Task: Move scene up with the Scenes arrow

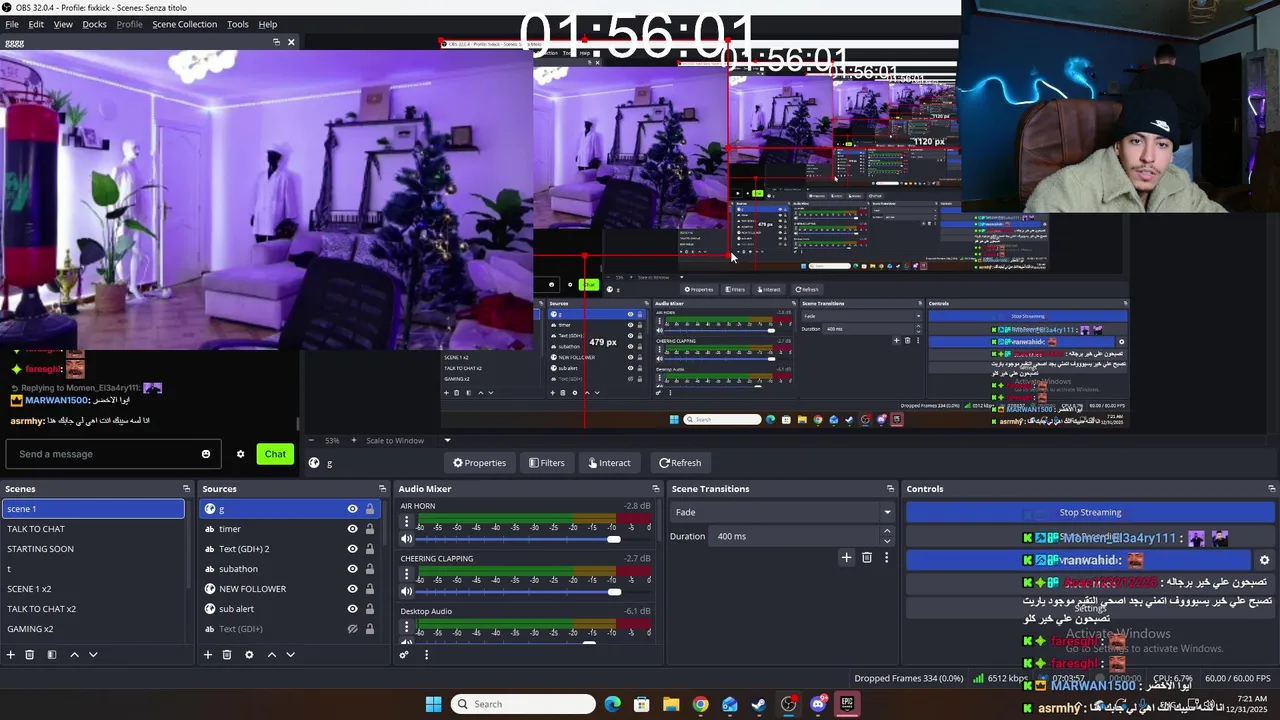Action: (x=74, y=655)
